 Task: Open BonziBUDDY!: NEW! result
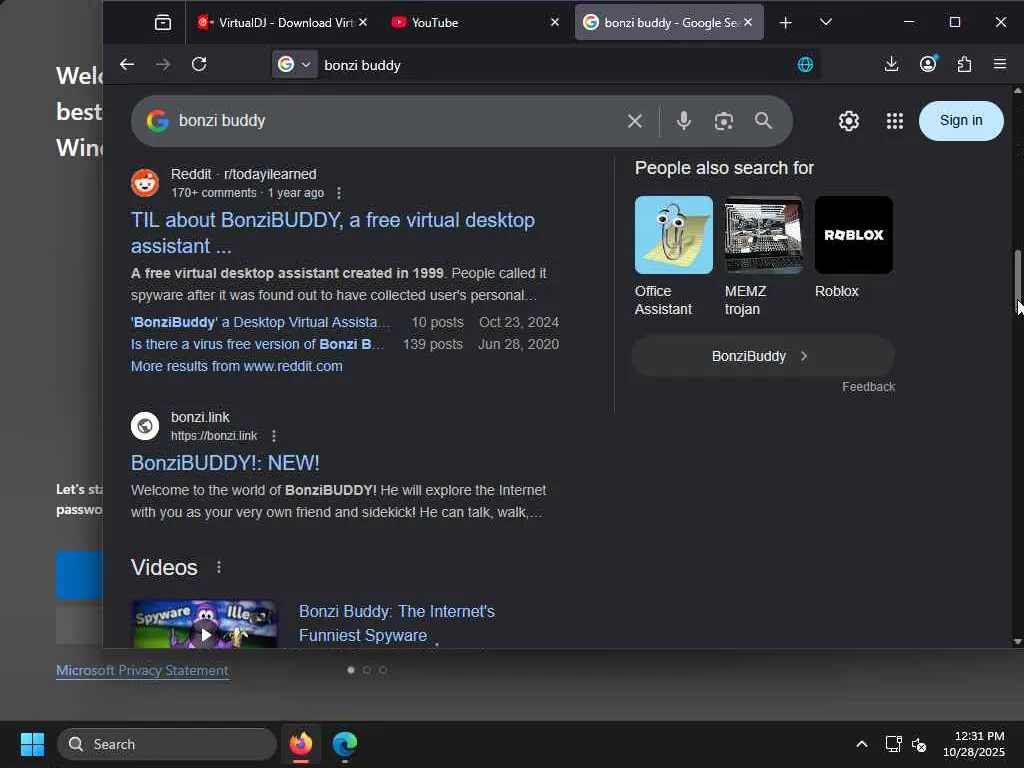pyautogui.click(x=225, y=463)
